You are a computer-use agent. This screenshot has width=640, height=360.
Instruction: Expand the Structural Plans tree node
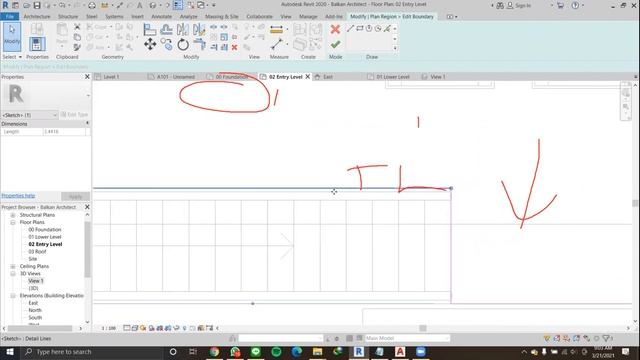coord(13,215)
